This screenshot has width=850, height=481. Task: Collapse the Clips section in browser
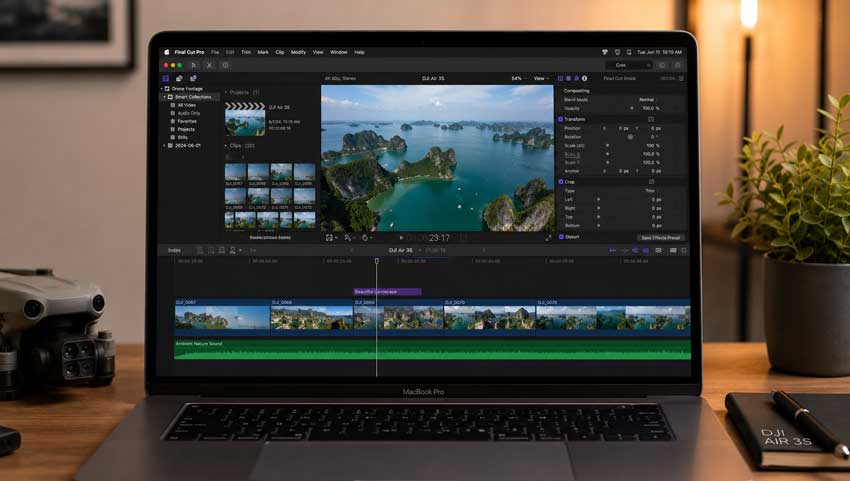tap(226, 146)
